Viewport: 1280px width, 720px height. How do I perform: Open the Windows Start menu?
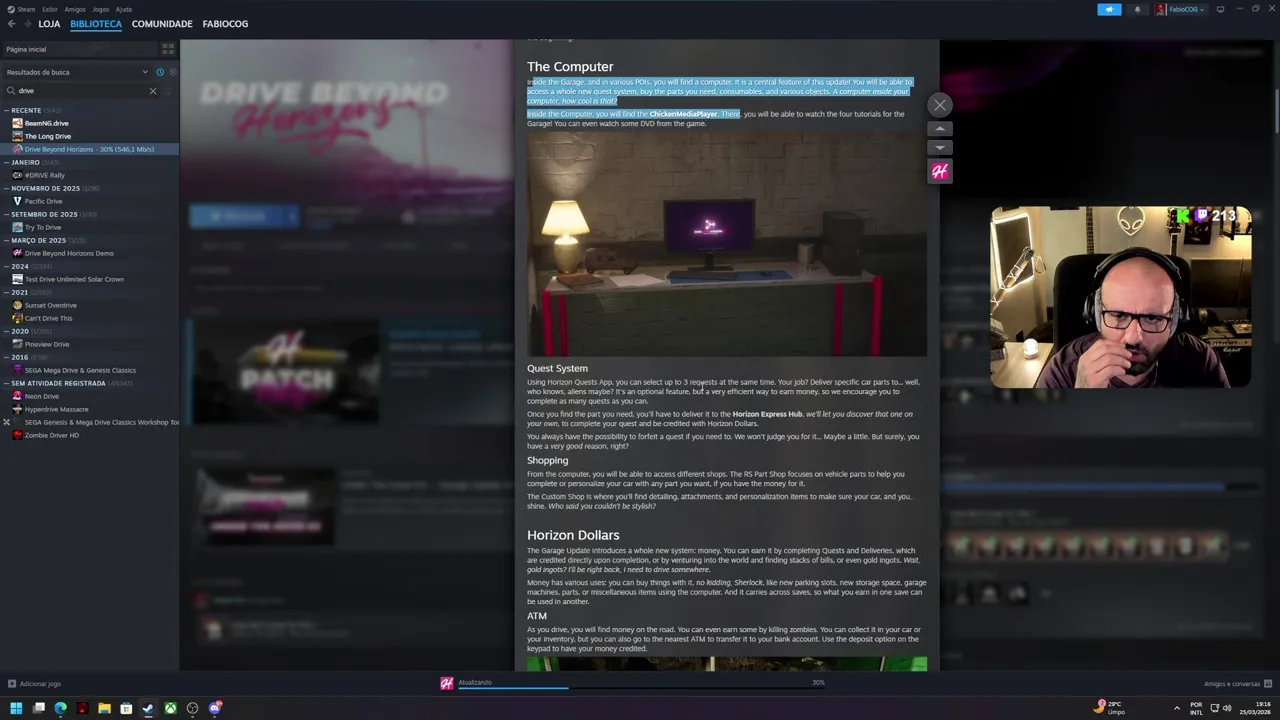pos(16,708)
